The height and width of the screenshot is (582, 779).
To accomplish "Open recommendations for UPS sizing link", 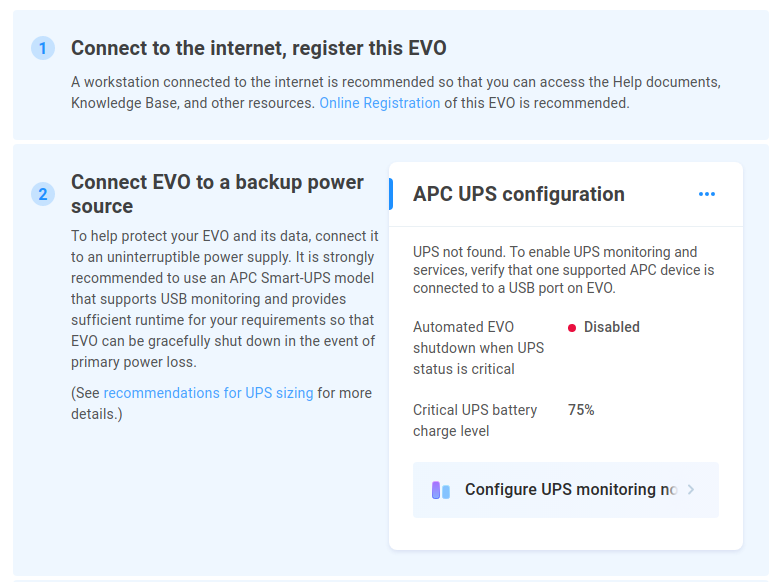I will click(x=208, y=393).
